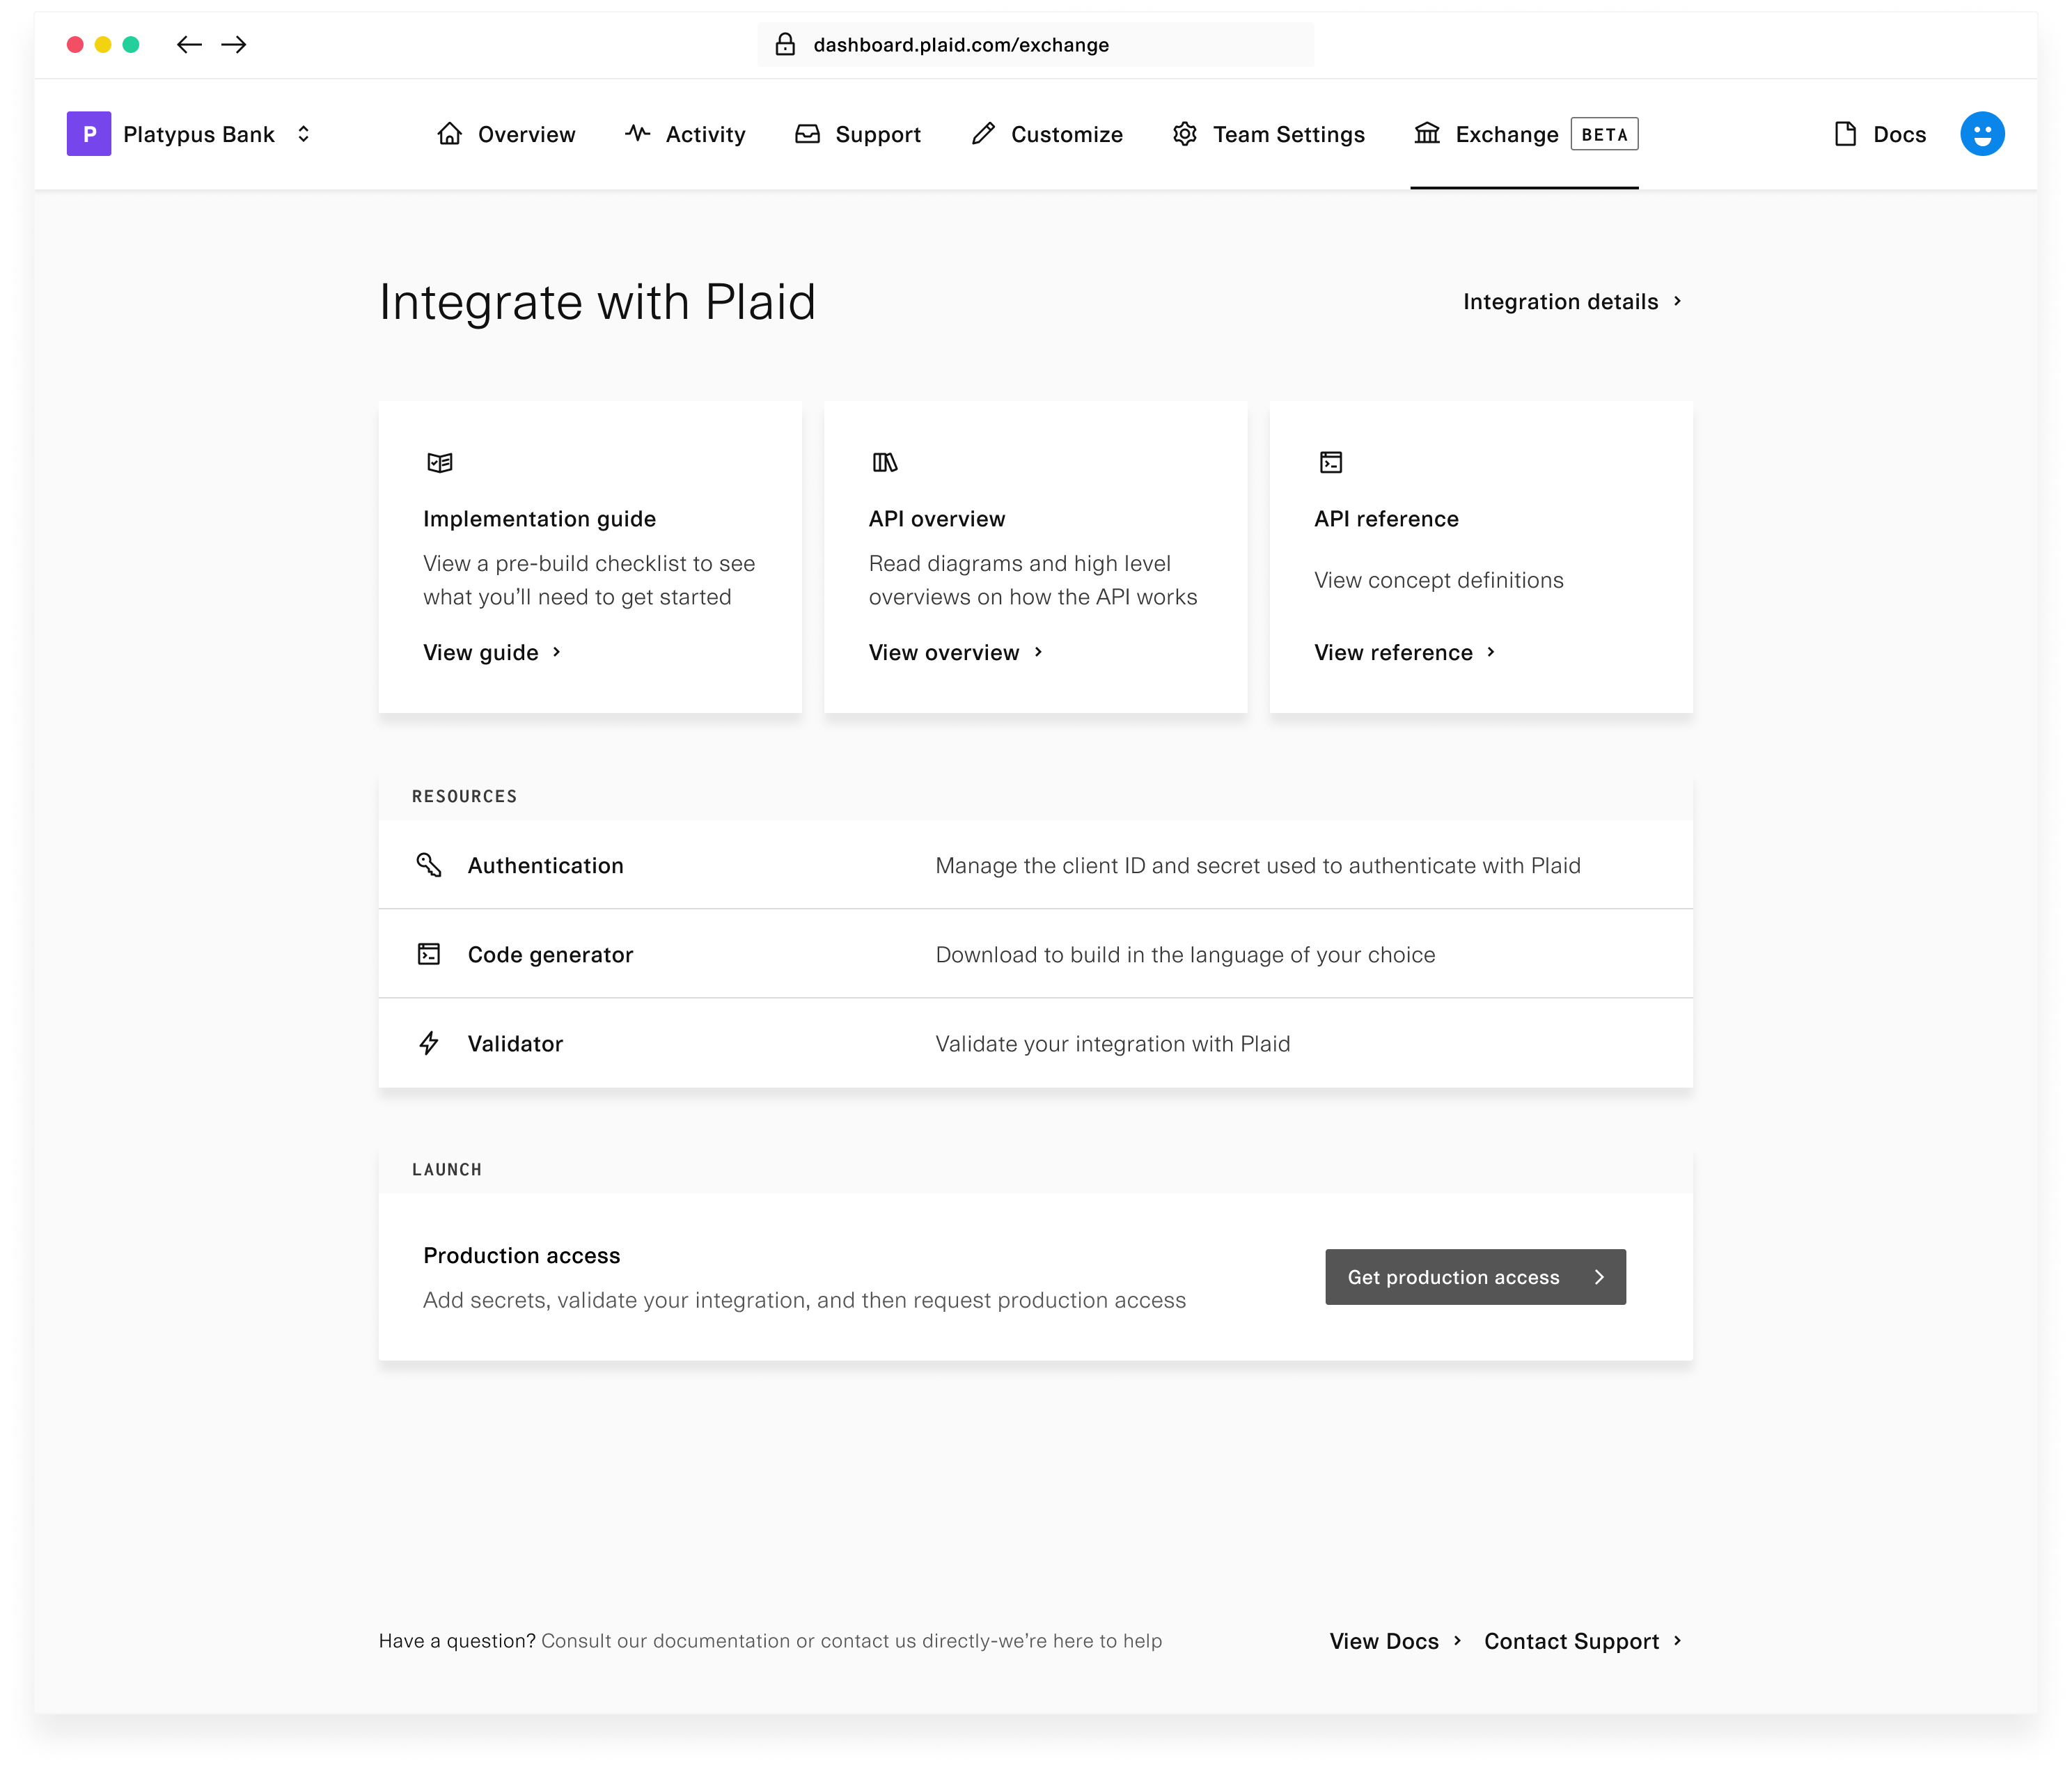
Task: Click the View overview link
Action: pos(944,653)
